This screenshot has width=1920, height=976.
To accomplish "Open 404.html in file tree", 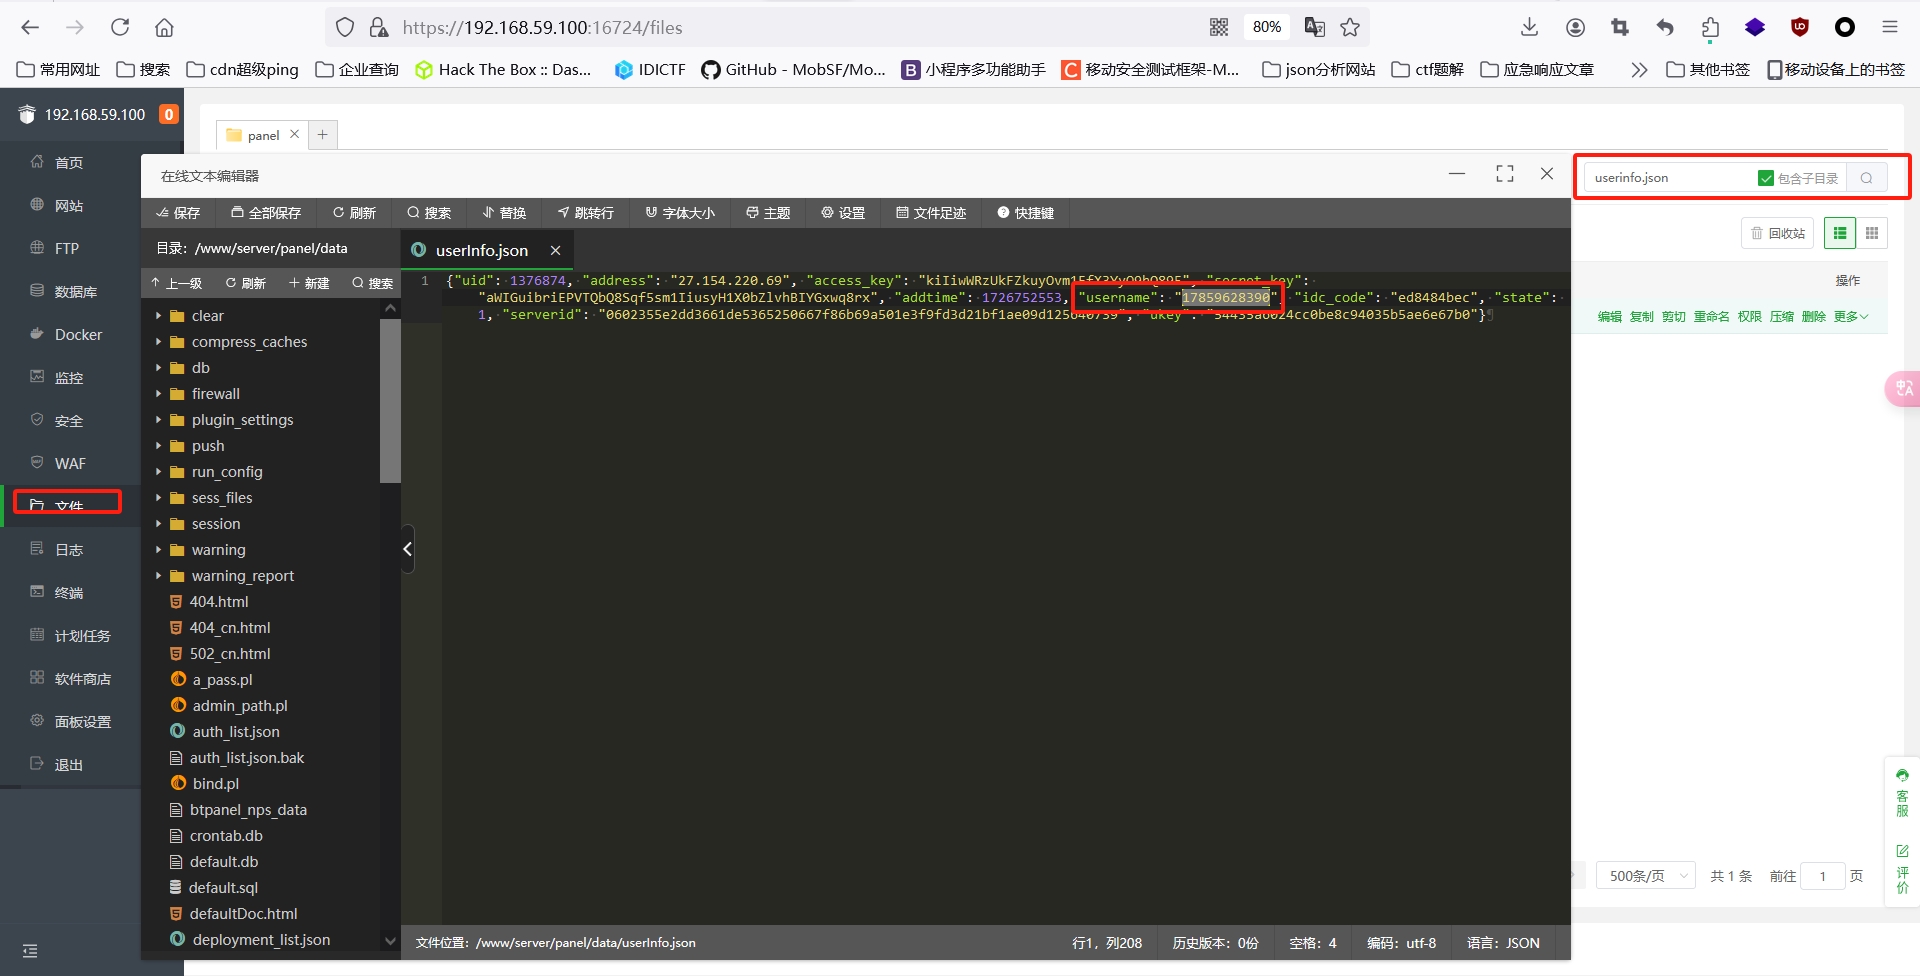I will 219,601.
